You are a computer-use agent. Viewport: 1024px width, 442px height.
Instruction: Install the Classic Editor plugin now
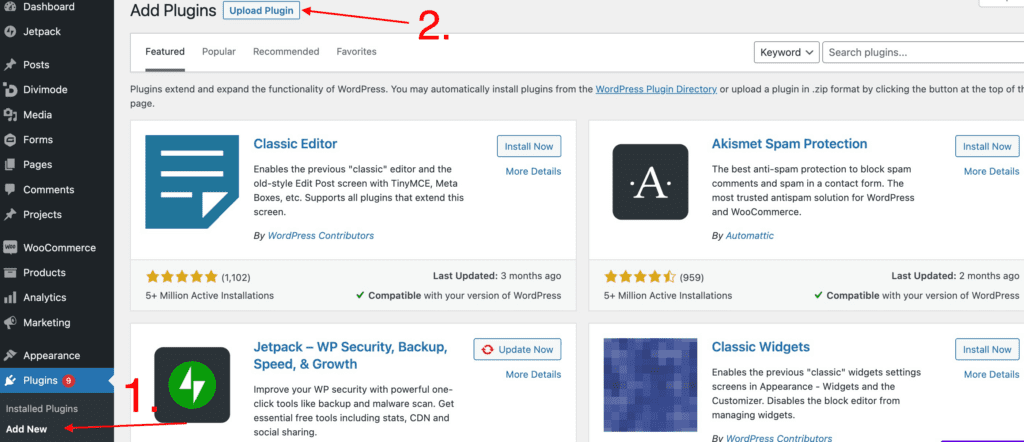[529, 146]
